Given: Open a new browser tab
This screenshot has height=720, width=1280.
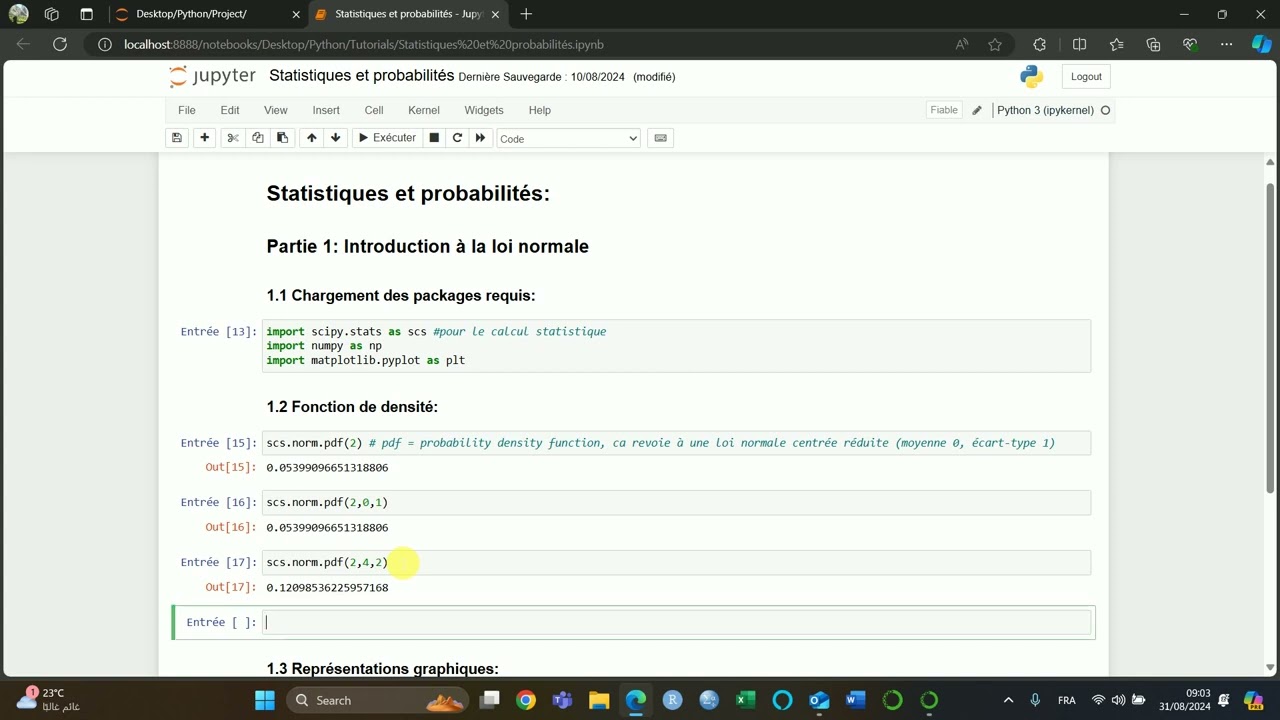Looking at the screenshot, I should (526, 14).
